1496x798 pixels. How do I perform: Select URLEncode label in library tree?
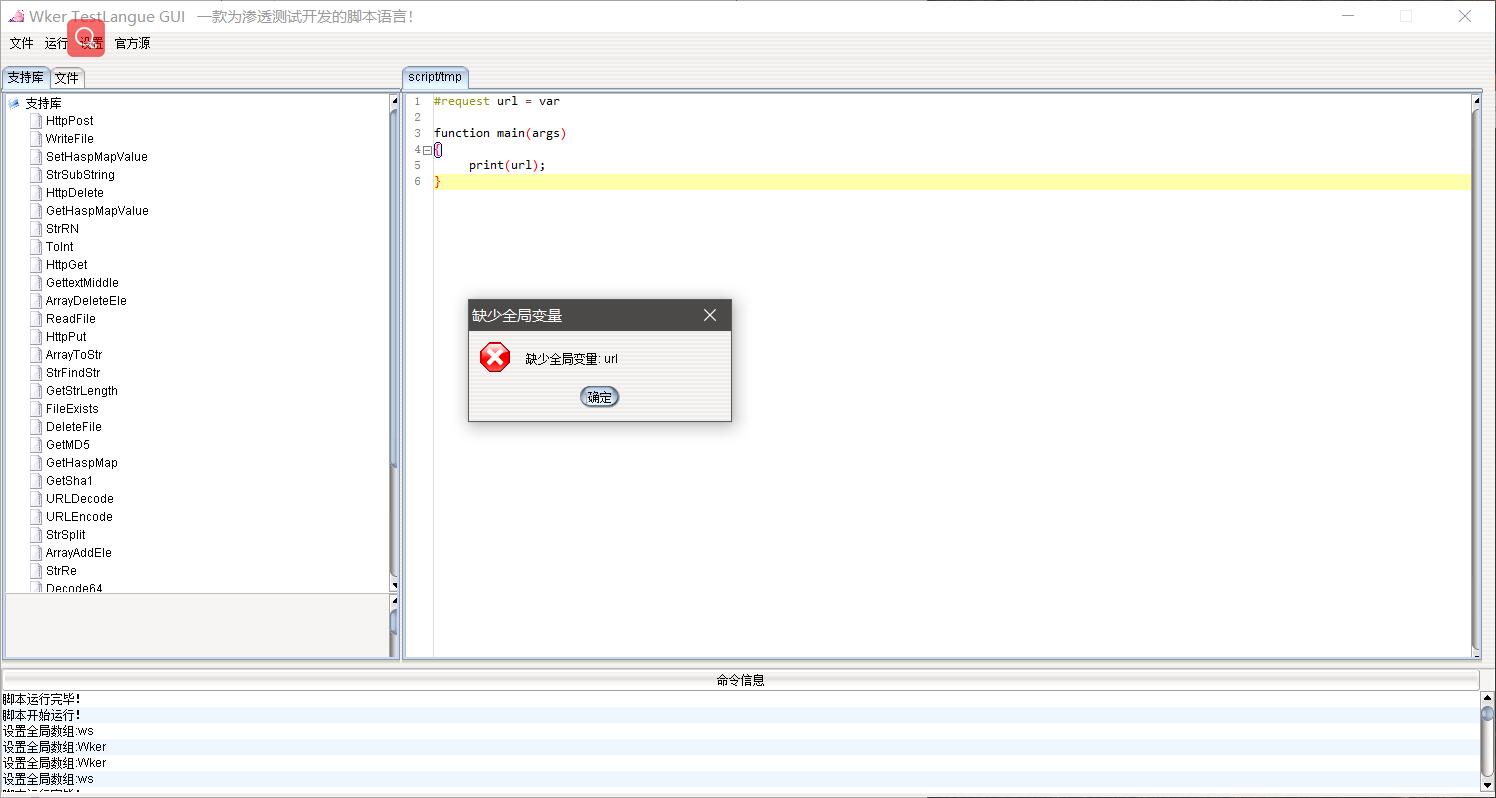(79, 517)
